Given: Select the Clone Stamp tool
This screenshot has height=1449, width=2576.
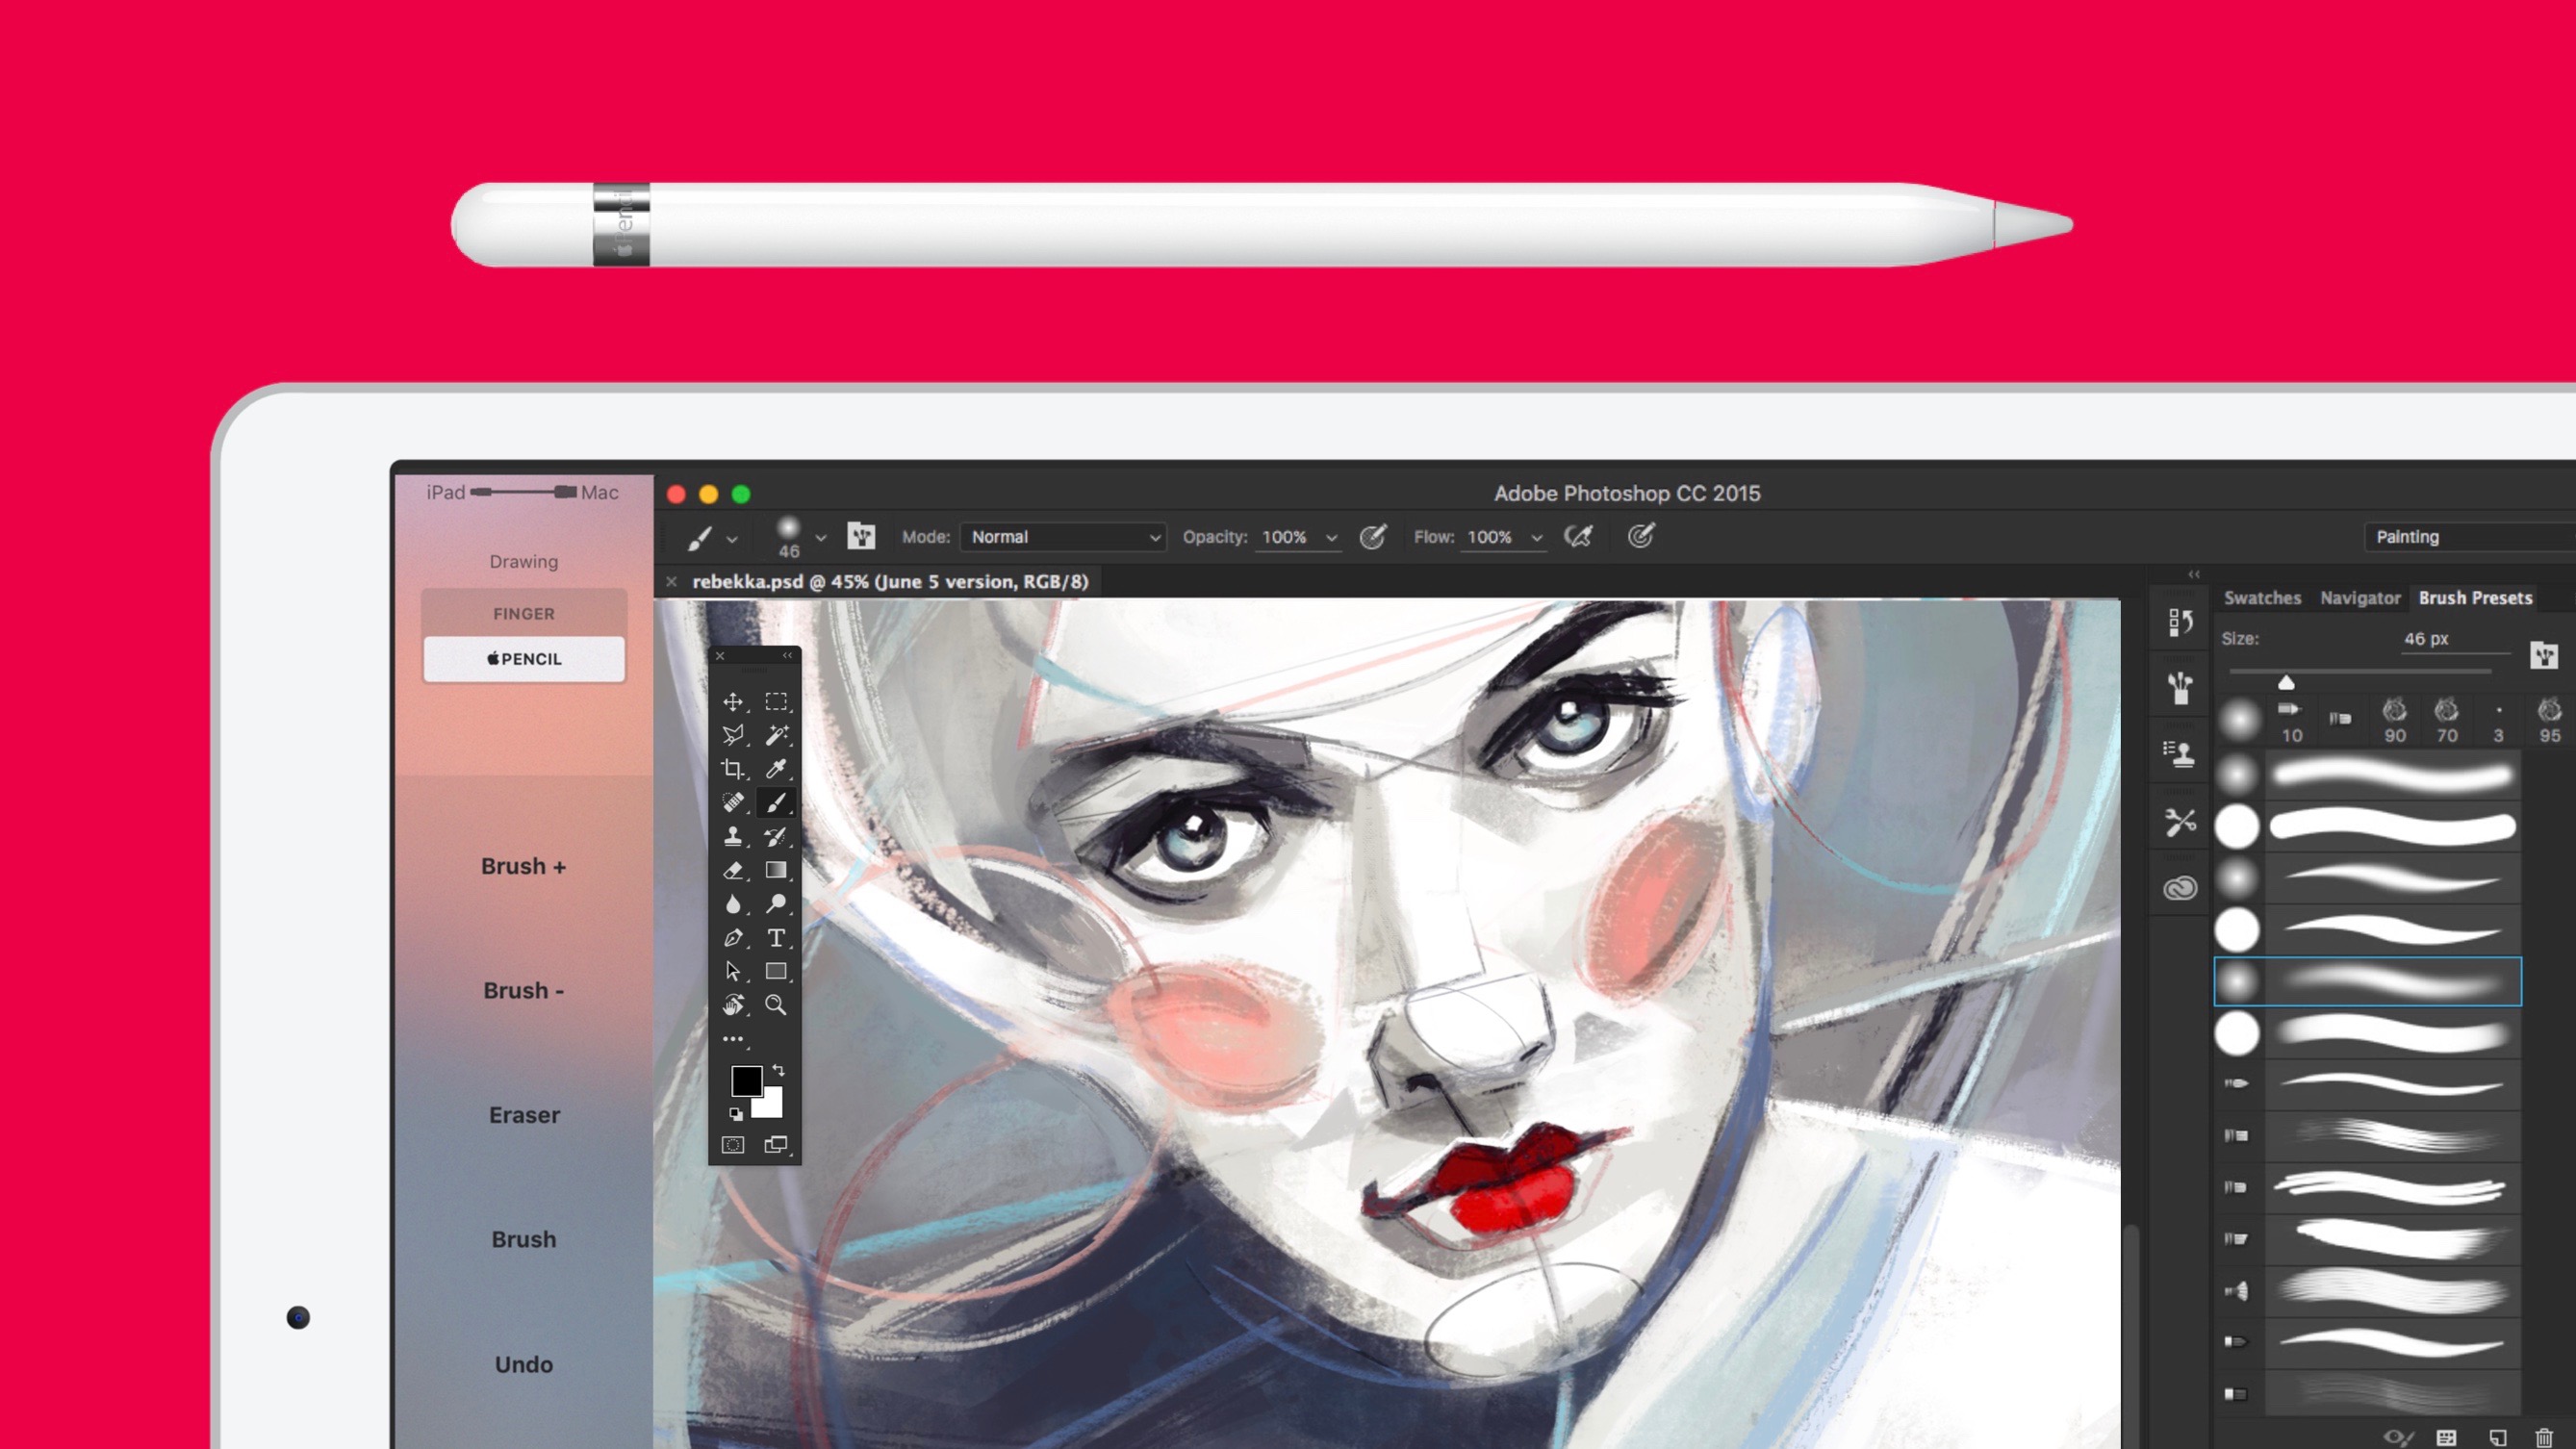Looking at the screenshot, I should point(733,836).
